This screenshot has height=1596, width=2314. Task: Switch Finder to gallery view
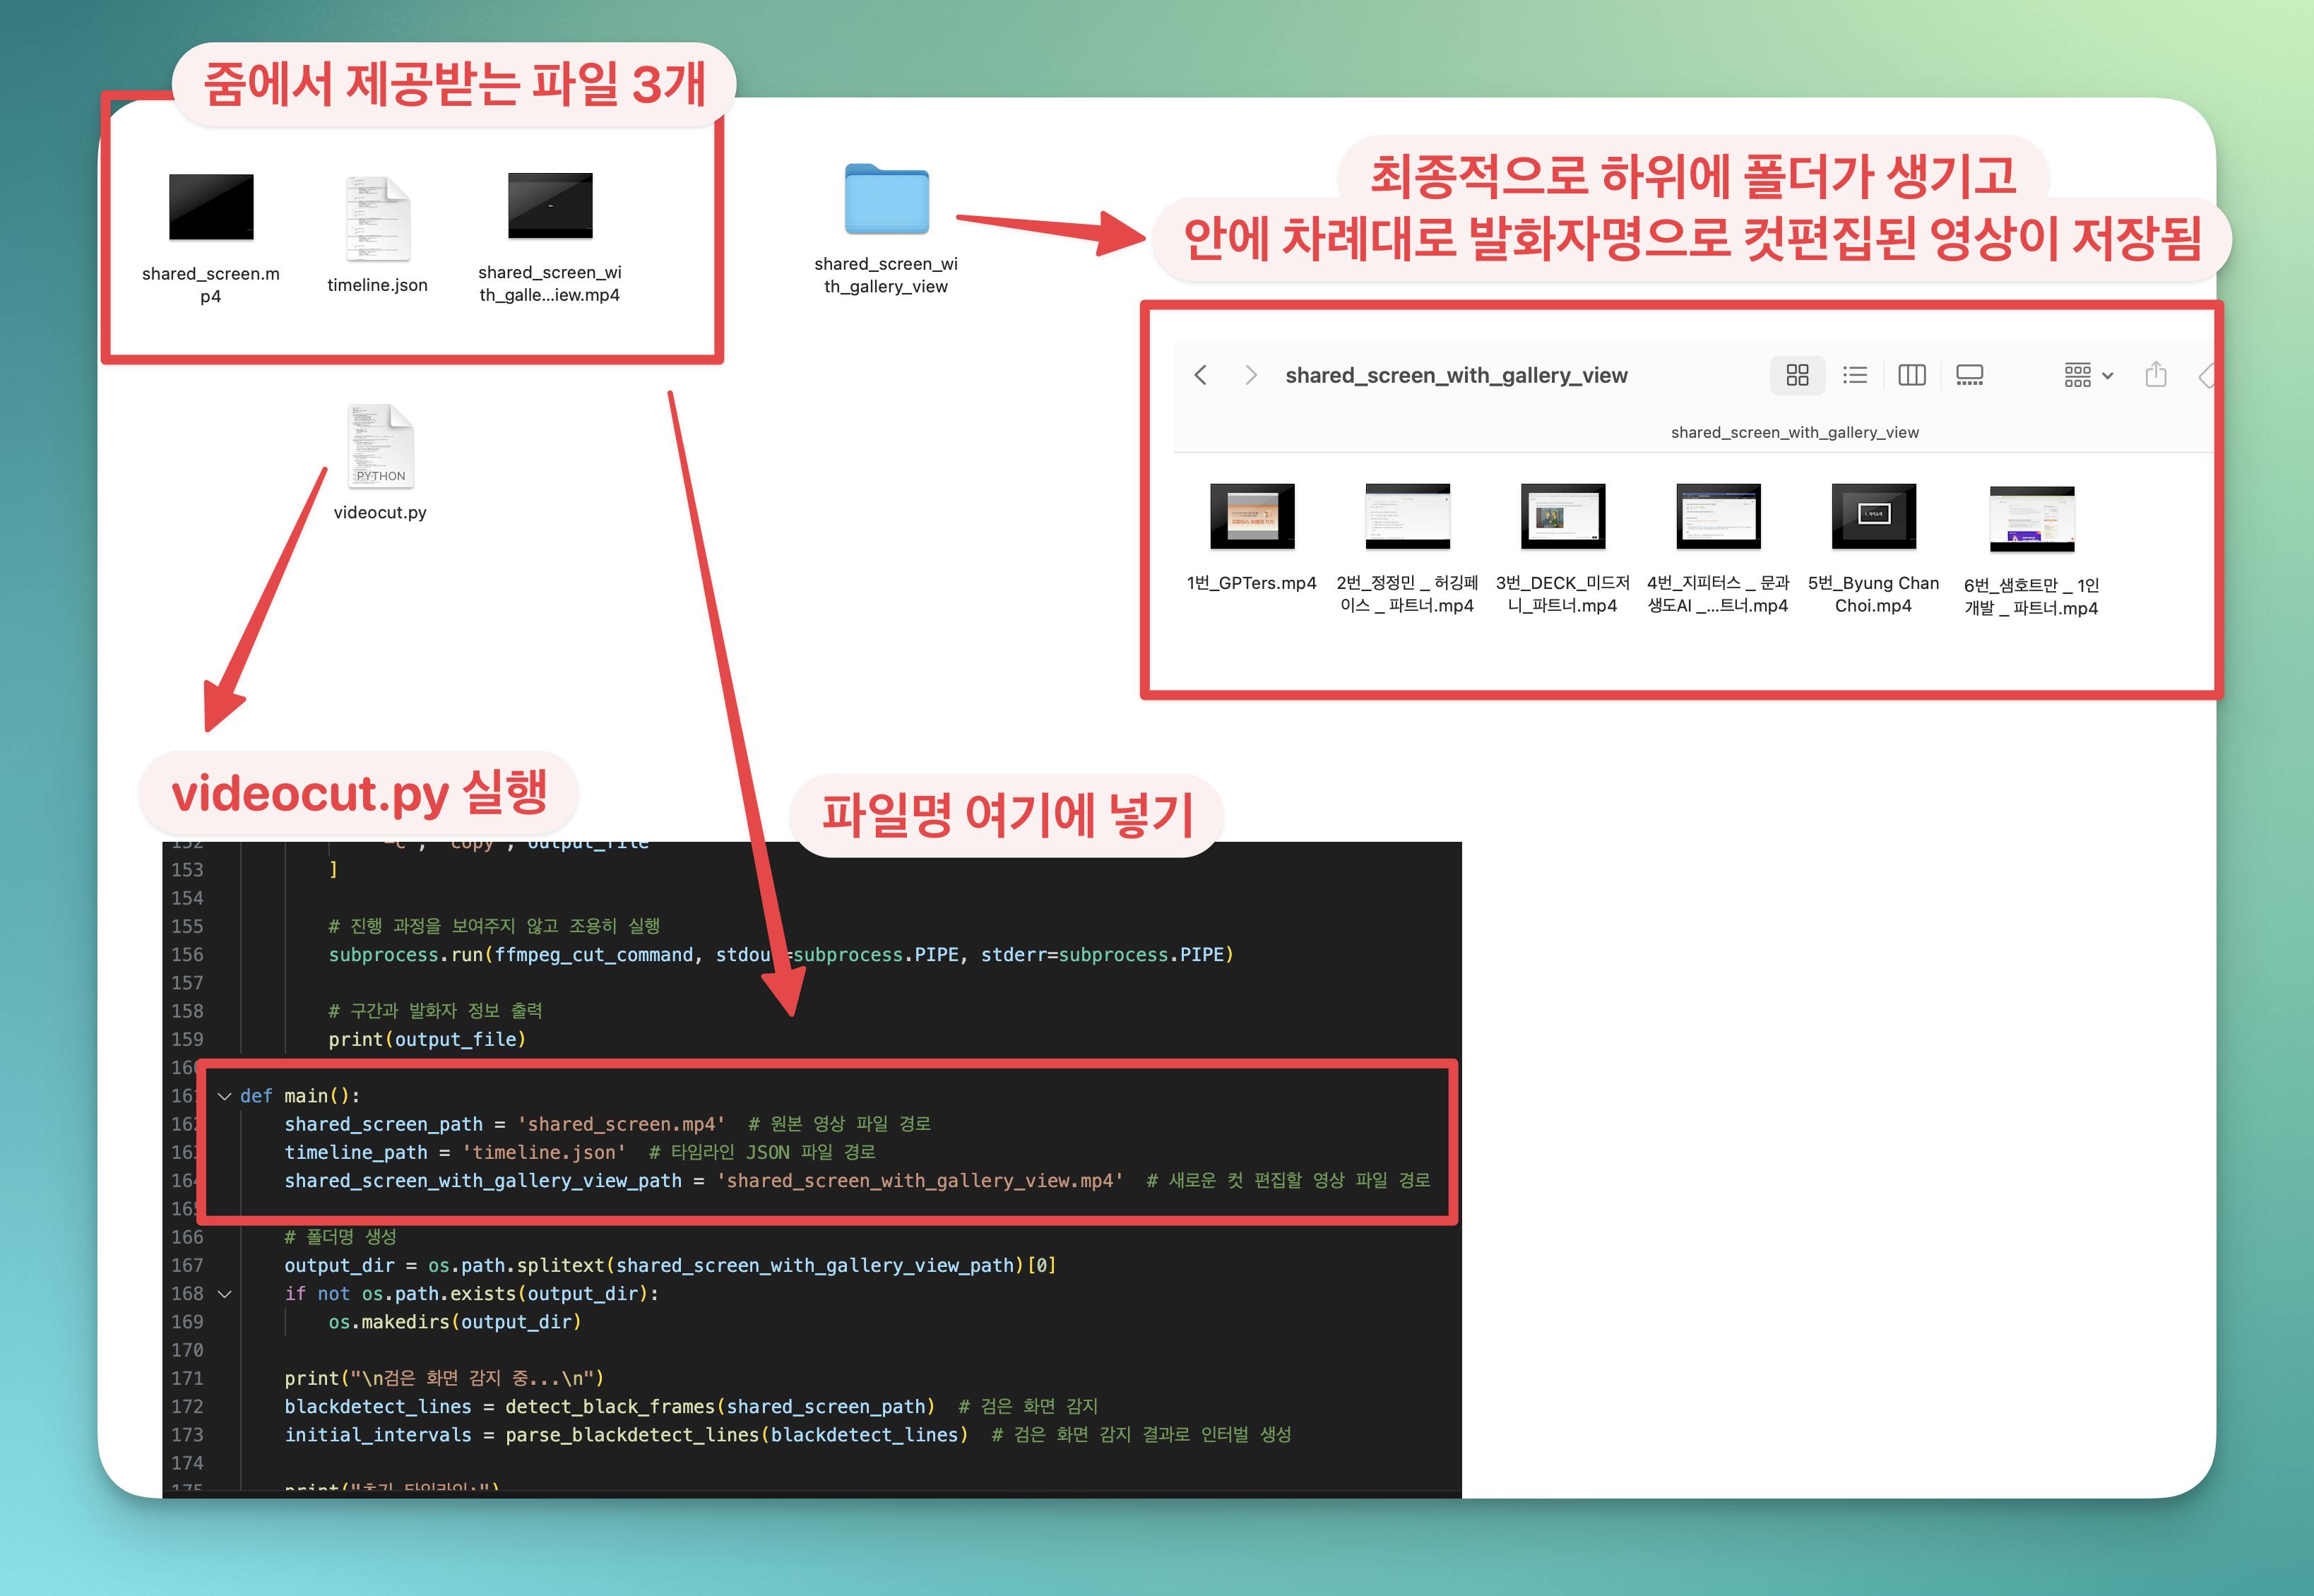[1969, 375]
